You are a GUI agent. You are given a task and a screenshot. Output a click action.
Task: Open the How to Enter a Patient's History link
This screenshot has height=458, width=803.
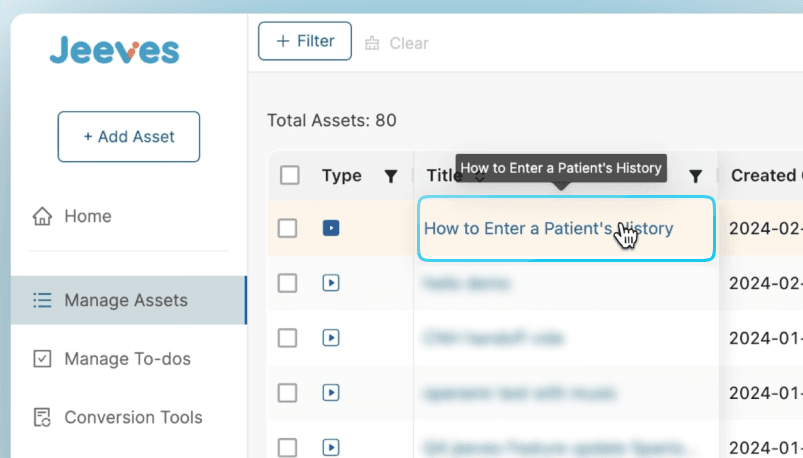548,228
